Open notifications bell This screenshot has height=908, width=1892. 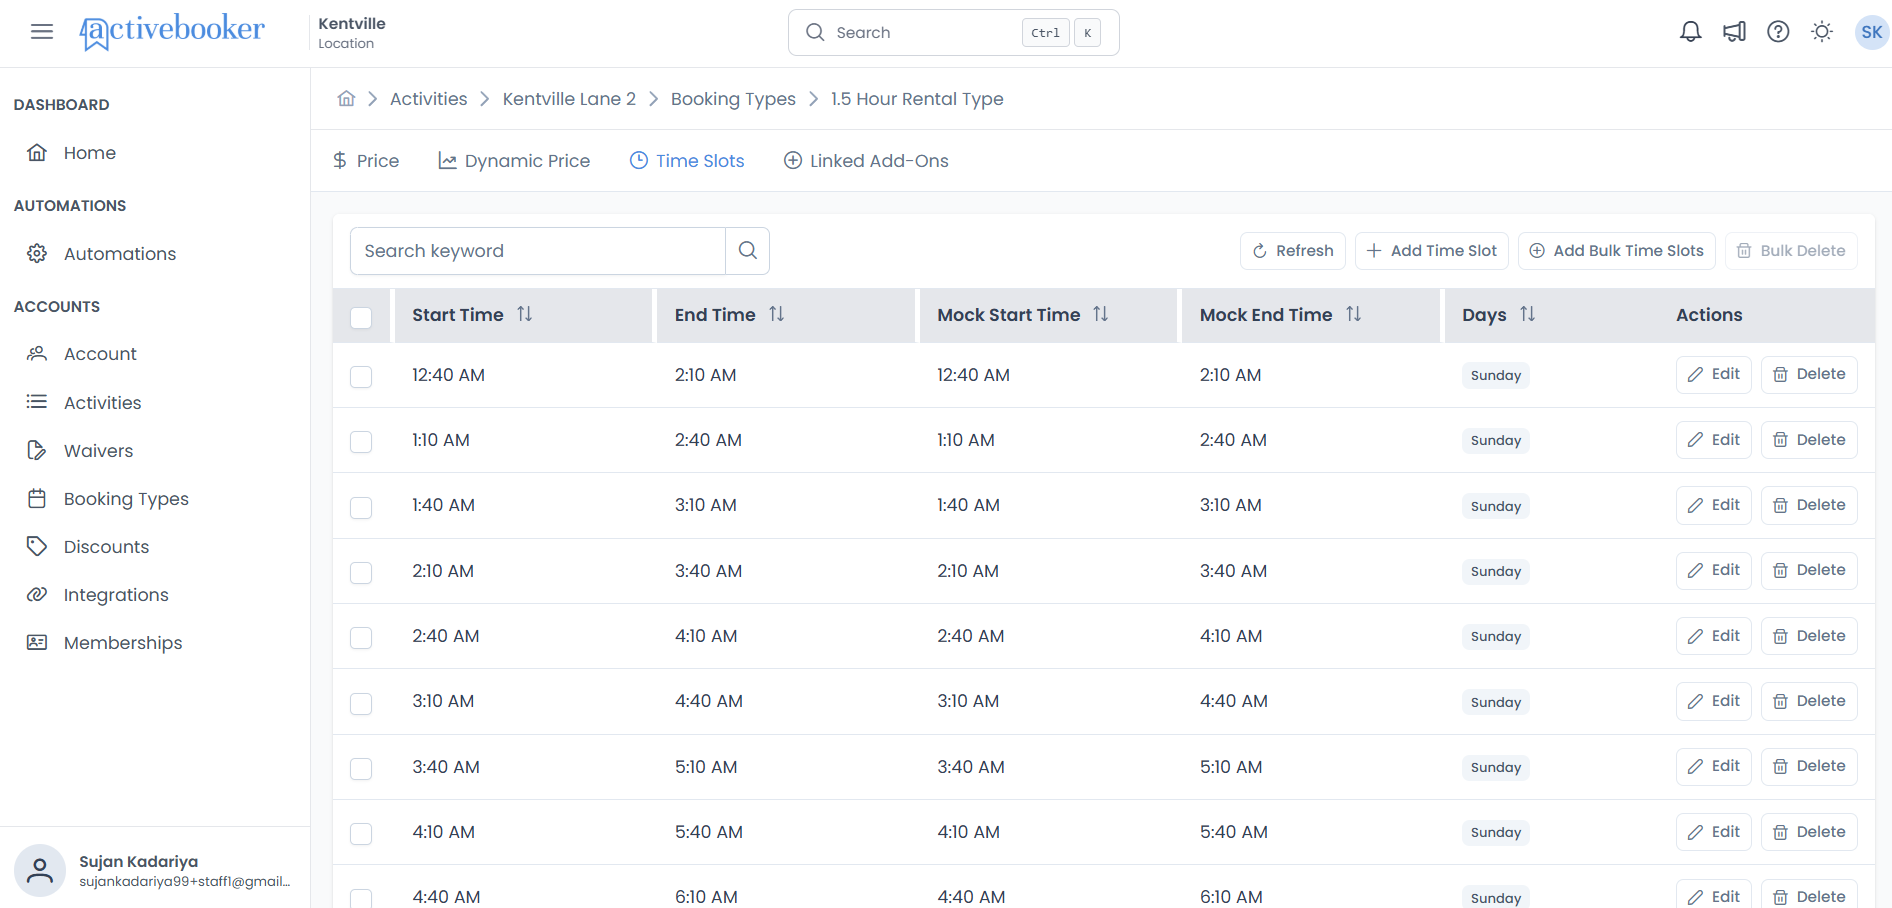coord(1690,32)
